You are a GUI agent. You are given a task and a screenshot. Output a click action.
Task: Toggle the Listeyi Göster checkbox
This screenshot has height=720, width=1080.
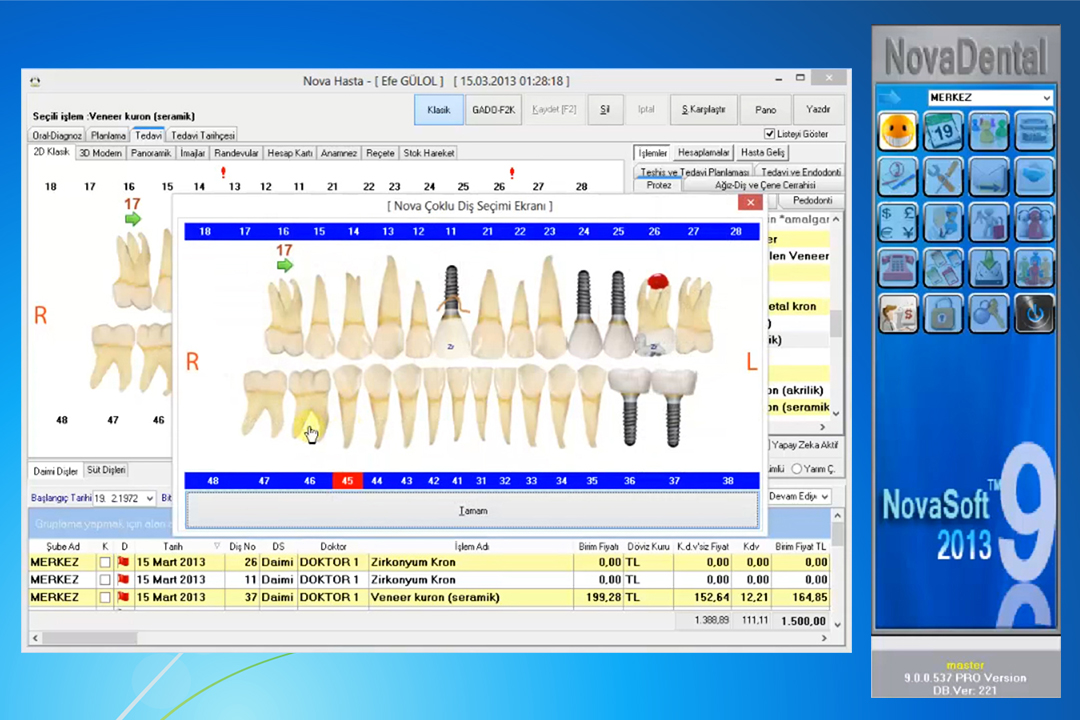(769, 134)
